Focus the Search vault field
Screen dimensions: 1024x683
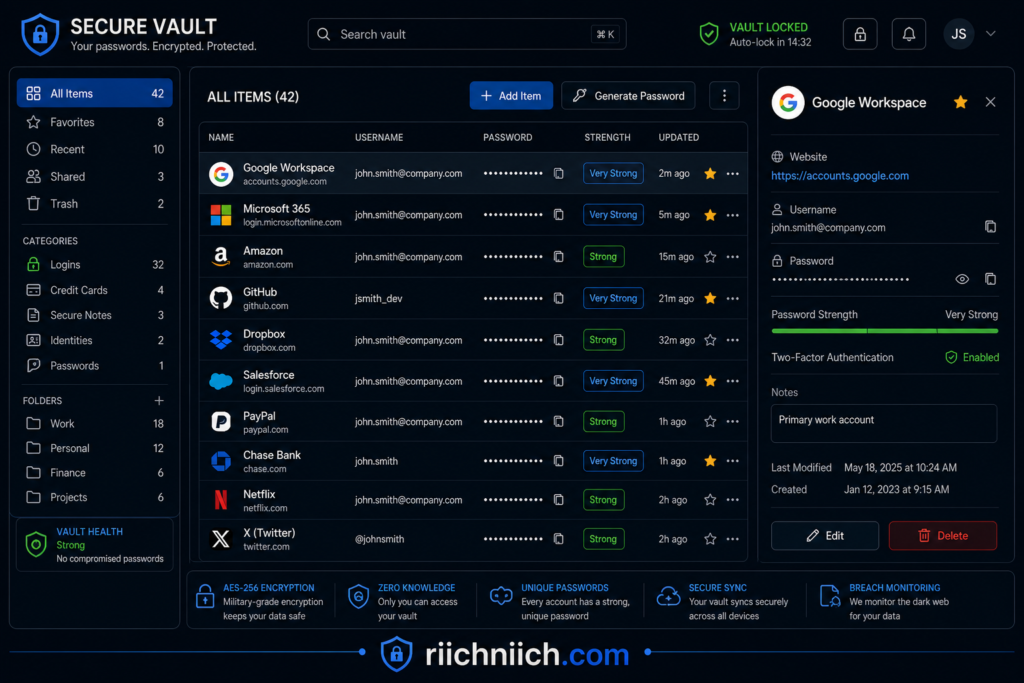467,34
